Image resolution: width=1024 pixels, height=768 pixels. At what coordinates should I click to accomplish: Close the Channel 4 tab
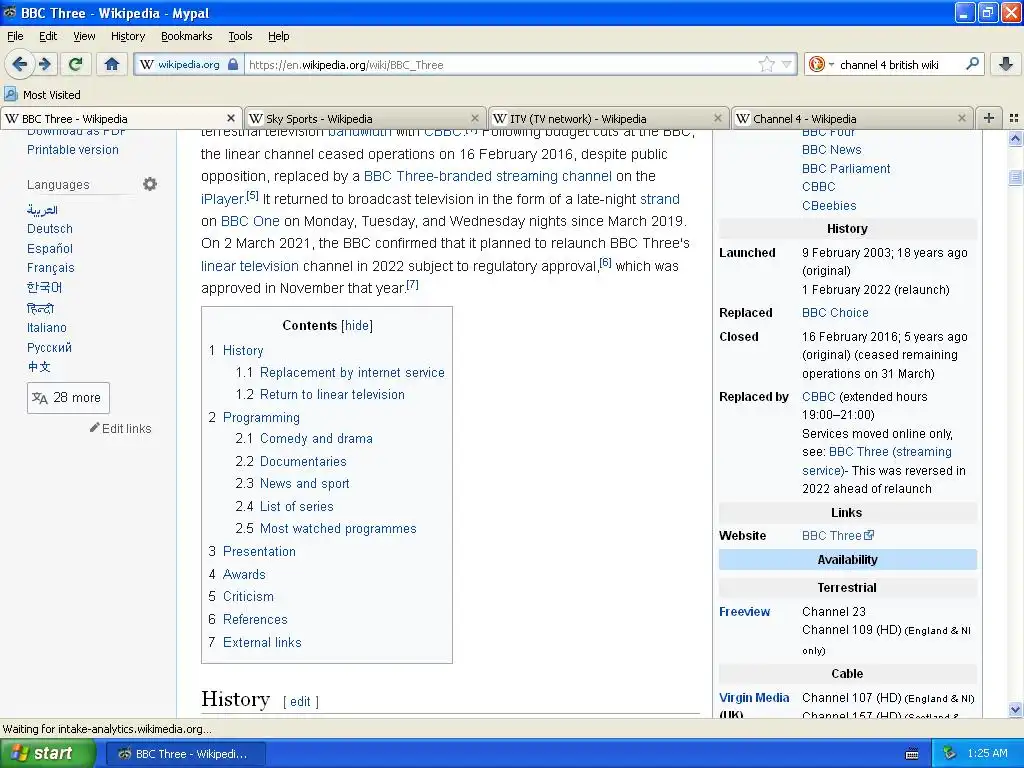coord(961,118)
